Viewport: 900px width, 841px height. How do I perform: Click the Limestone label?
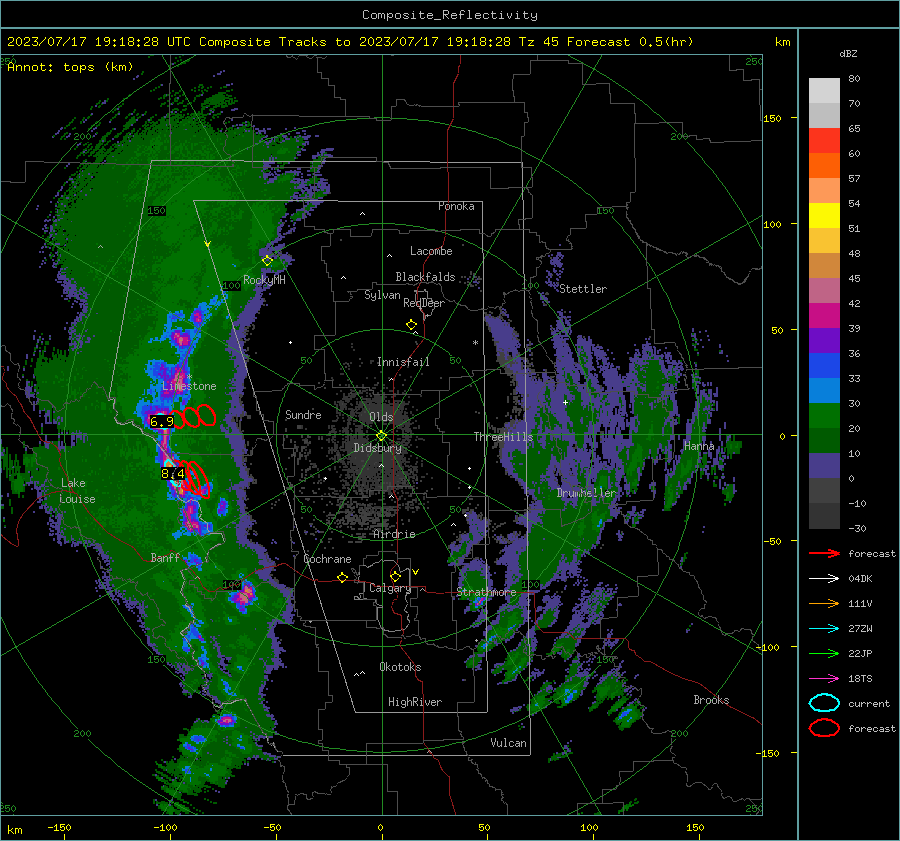(x=189, y=386)
